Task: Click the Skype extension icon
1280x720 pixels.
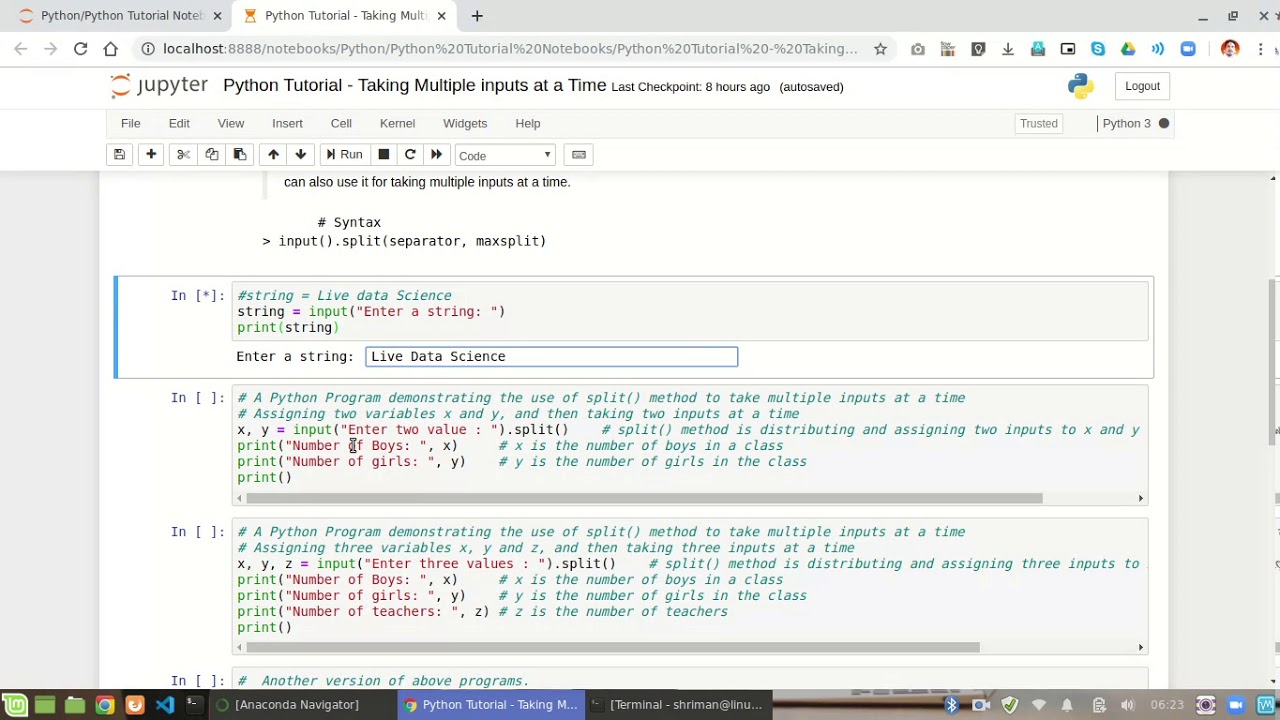Action: [x=1098, y=49]
